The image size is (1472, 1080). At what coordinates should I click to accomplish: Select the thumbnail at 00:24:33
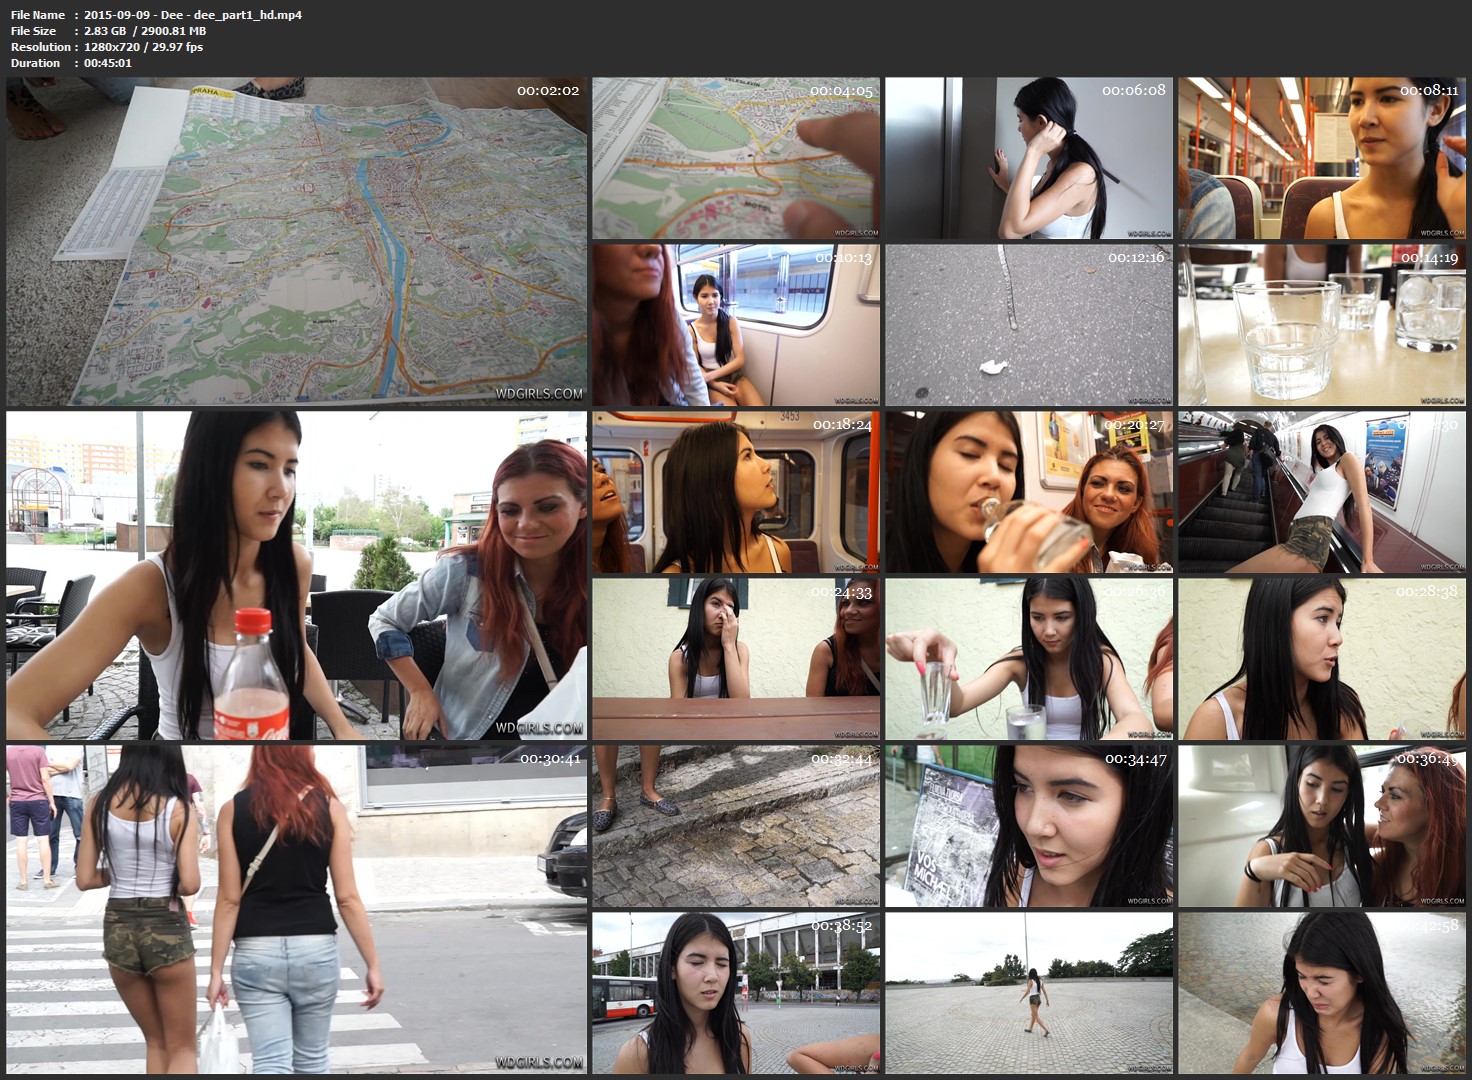[736, 658]
